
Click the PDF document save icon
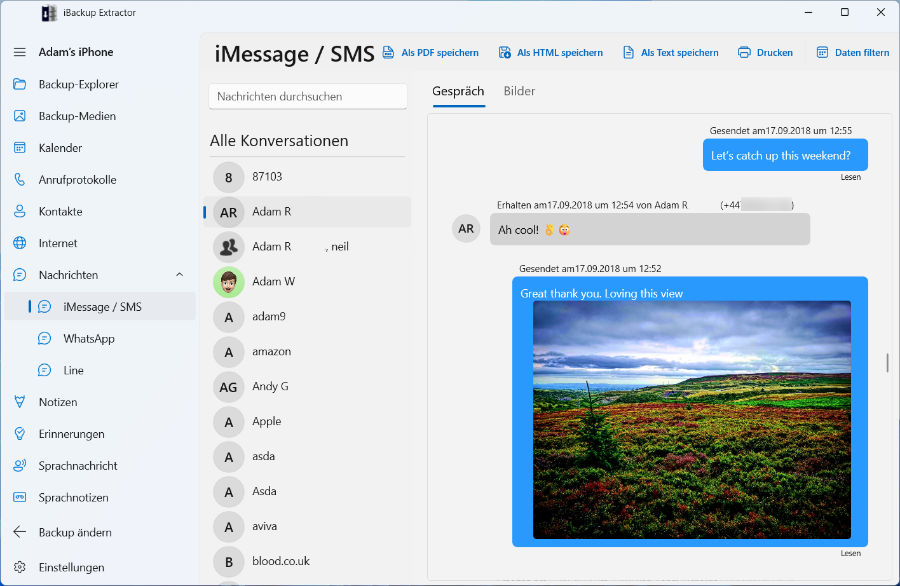[x=389, y=52]
